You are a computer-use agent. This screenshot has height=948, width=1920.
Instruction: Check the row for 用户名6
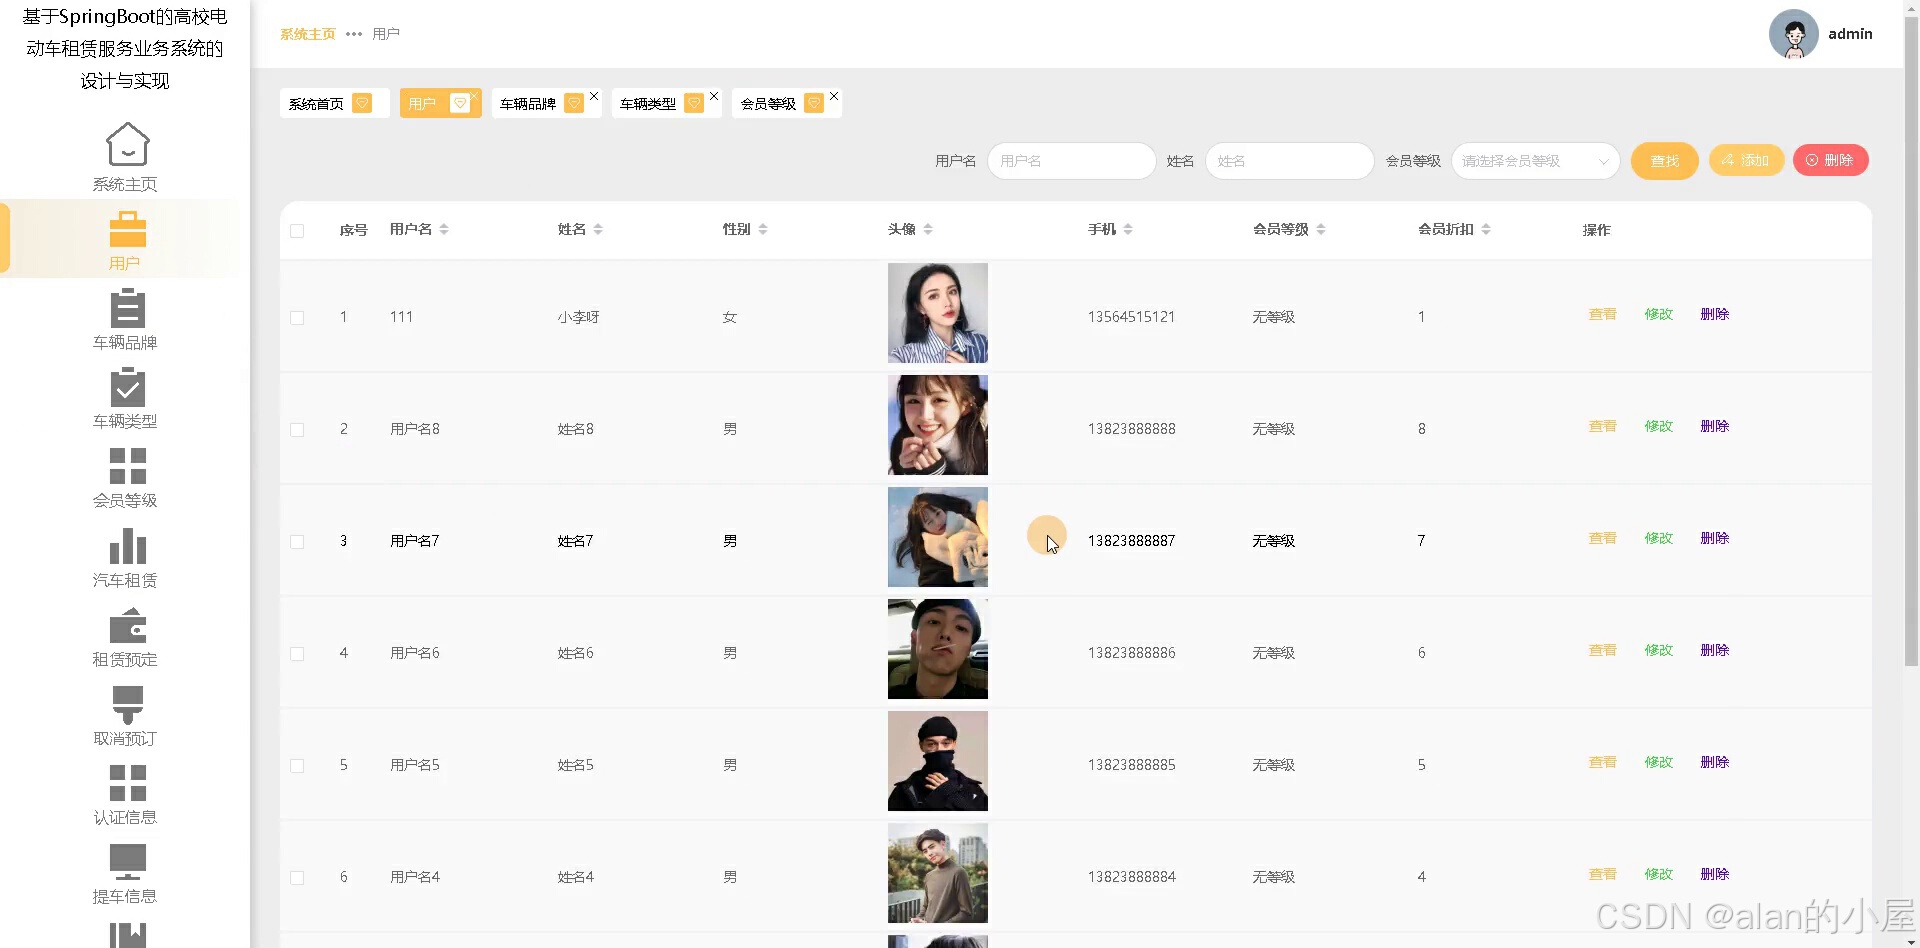pos(297,654)
